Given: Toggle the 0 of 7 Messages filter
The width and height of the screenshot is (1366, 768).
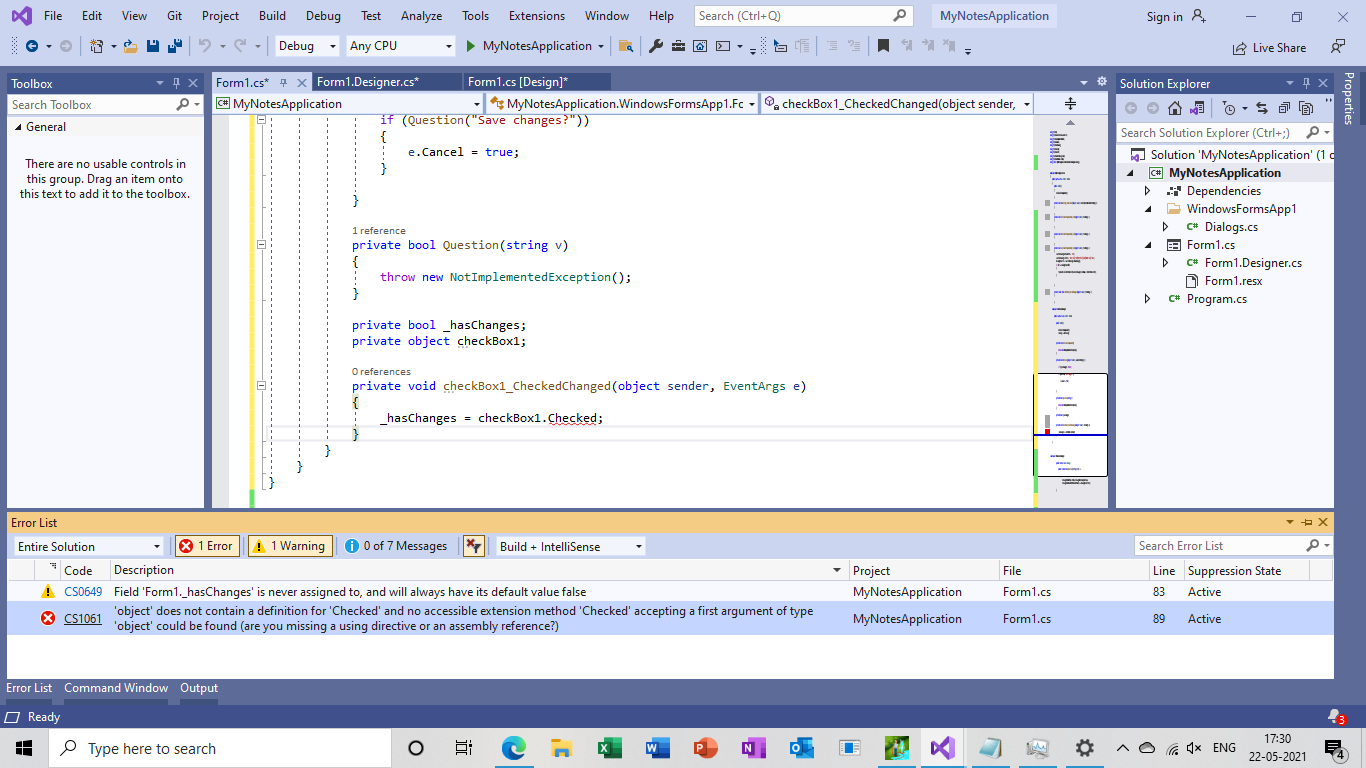Looking at the screenshot, I should coord(398,546).
